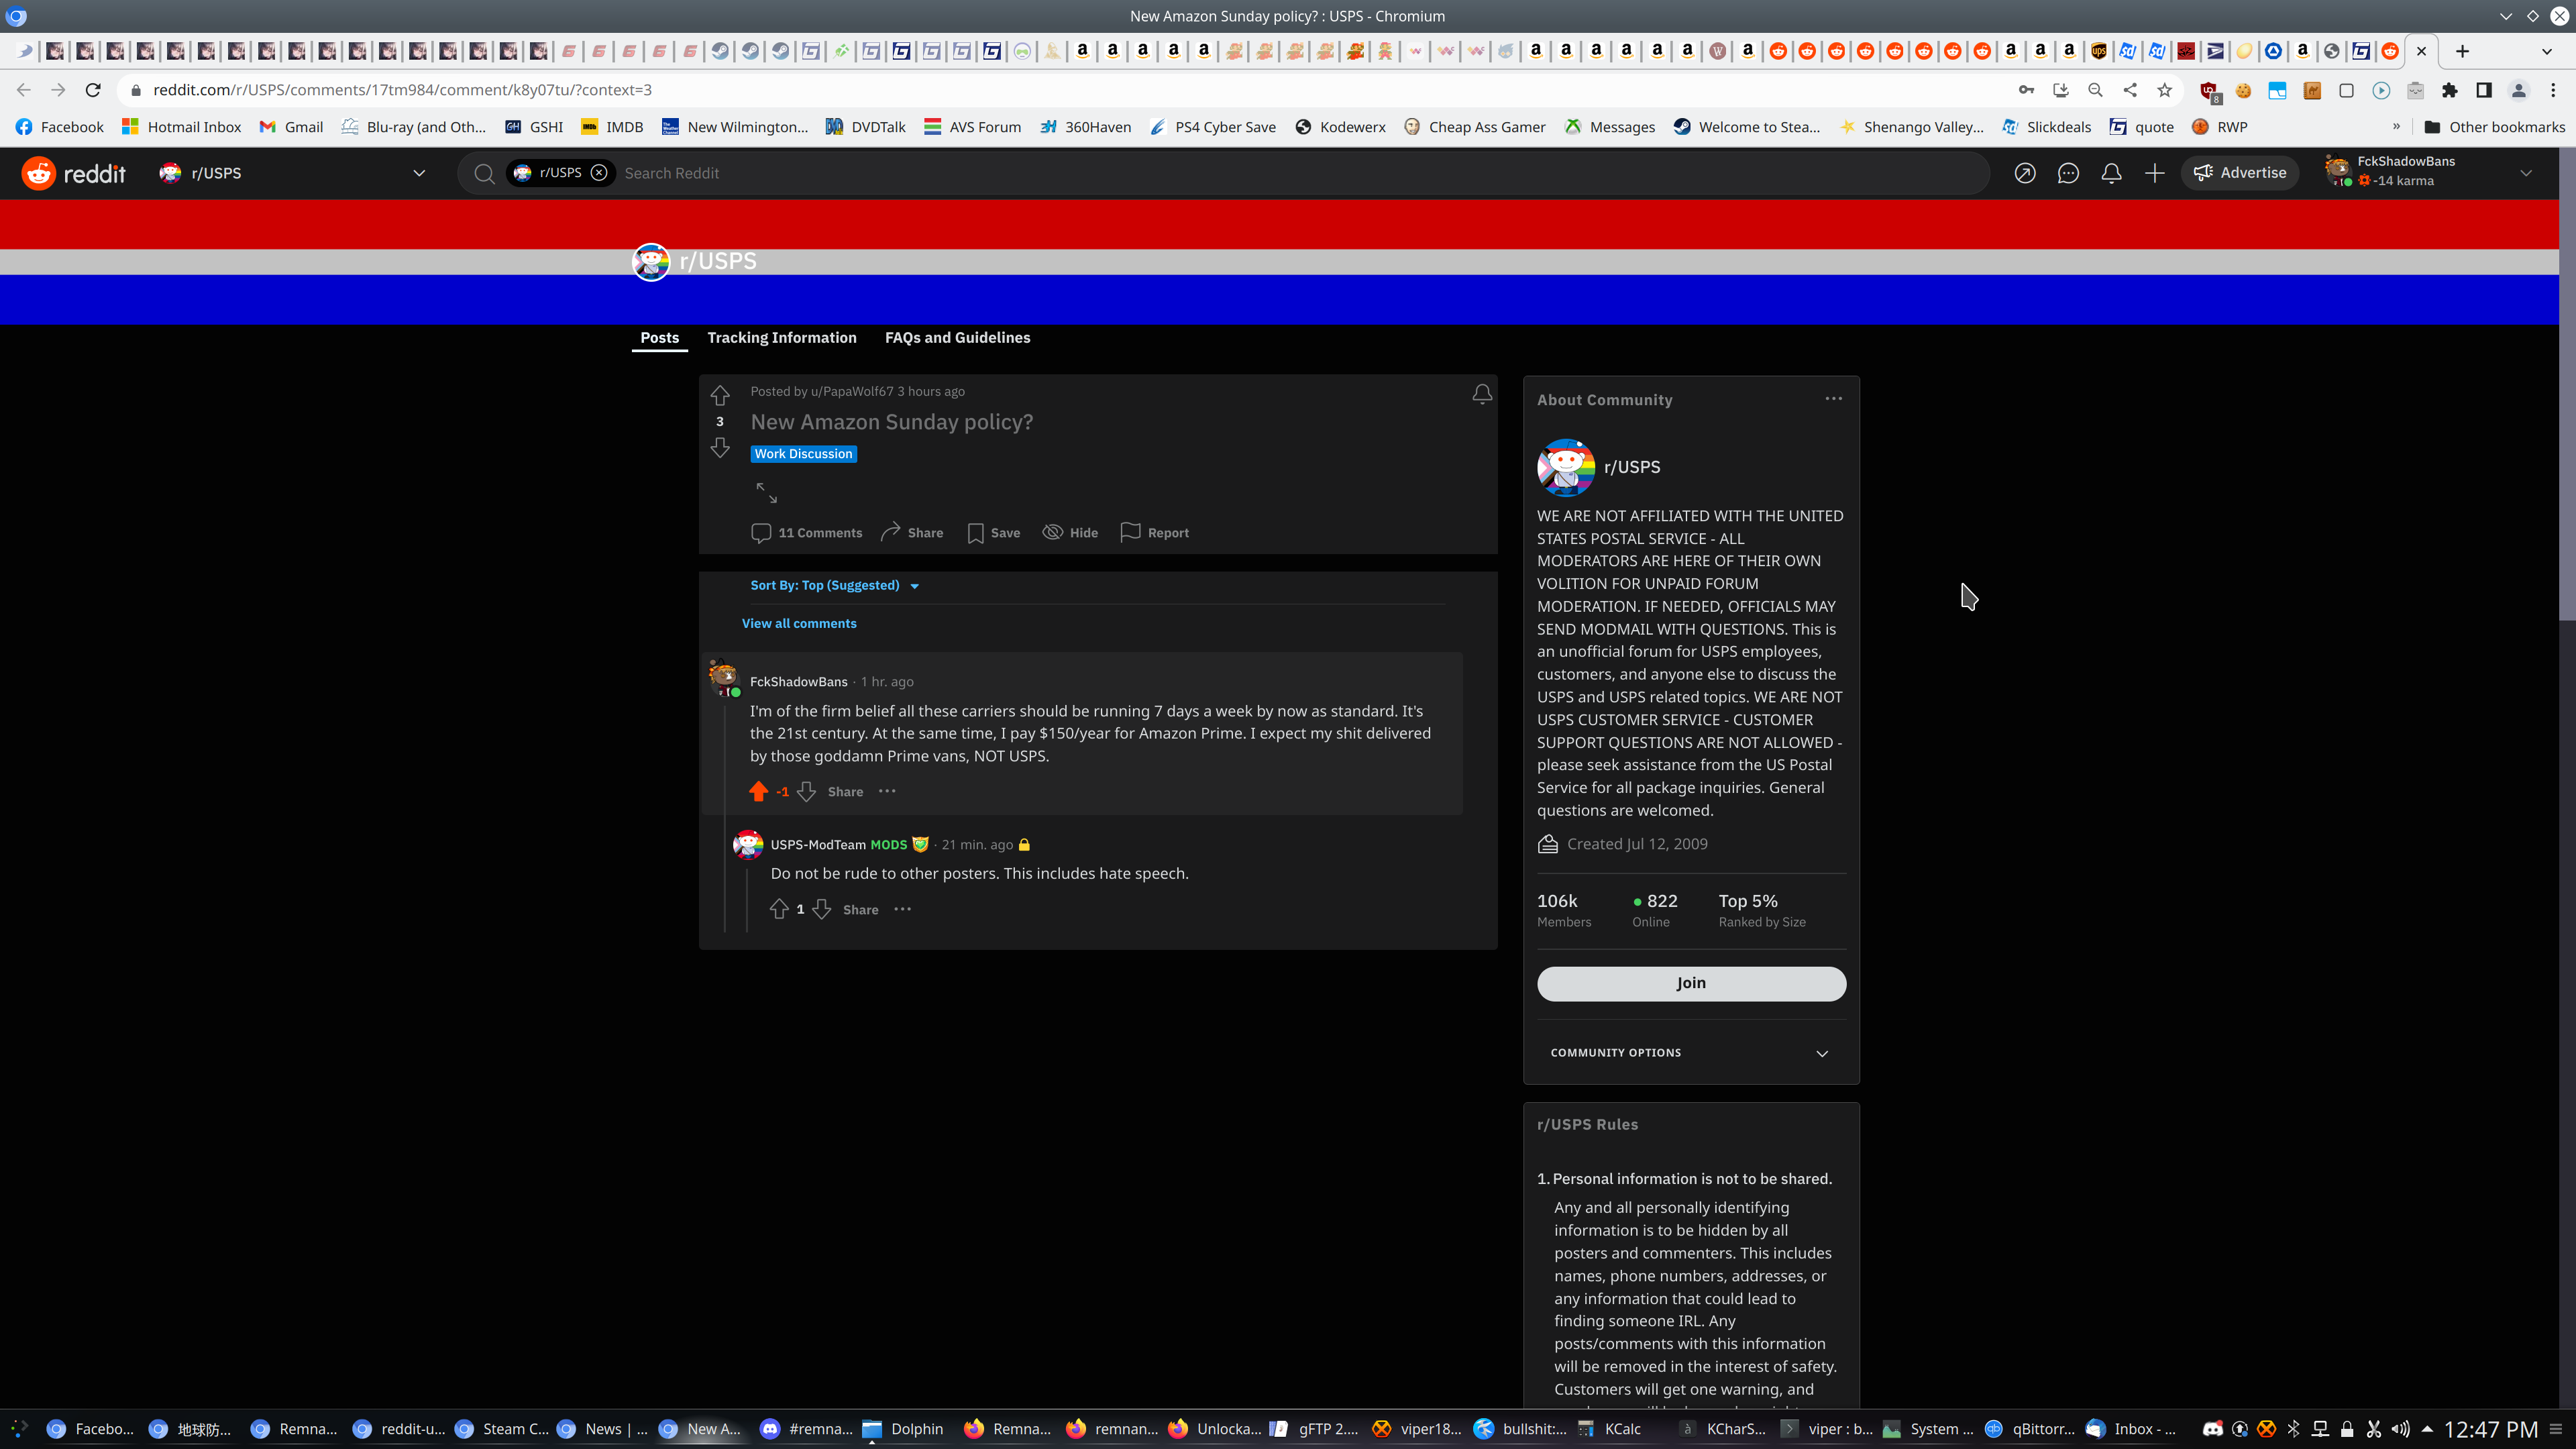Click the post notification bell icon
This screenshot has height=1449, width=2576.
click(x=1482, y=394)
